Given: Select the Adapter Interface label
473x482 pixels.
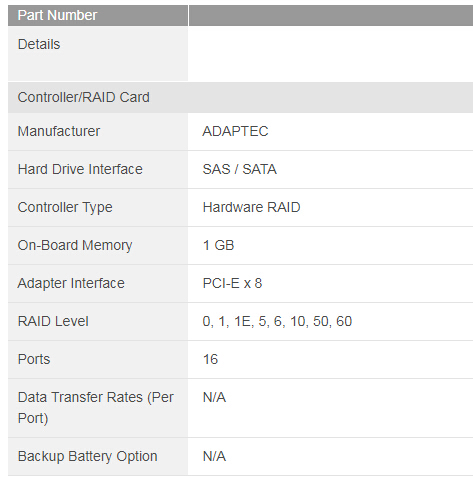Looking at the screenshot, I should tap(71, 284).
